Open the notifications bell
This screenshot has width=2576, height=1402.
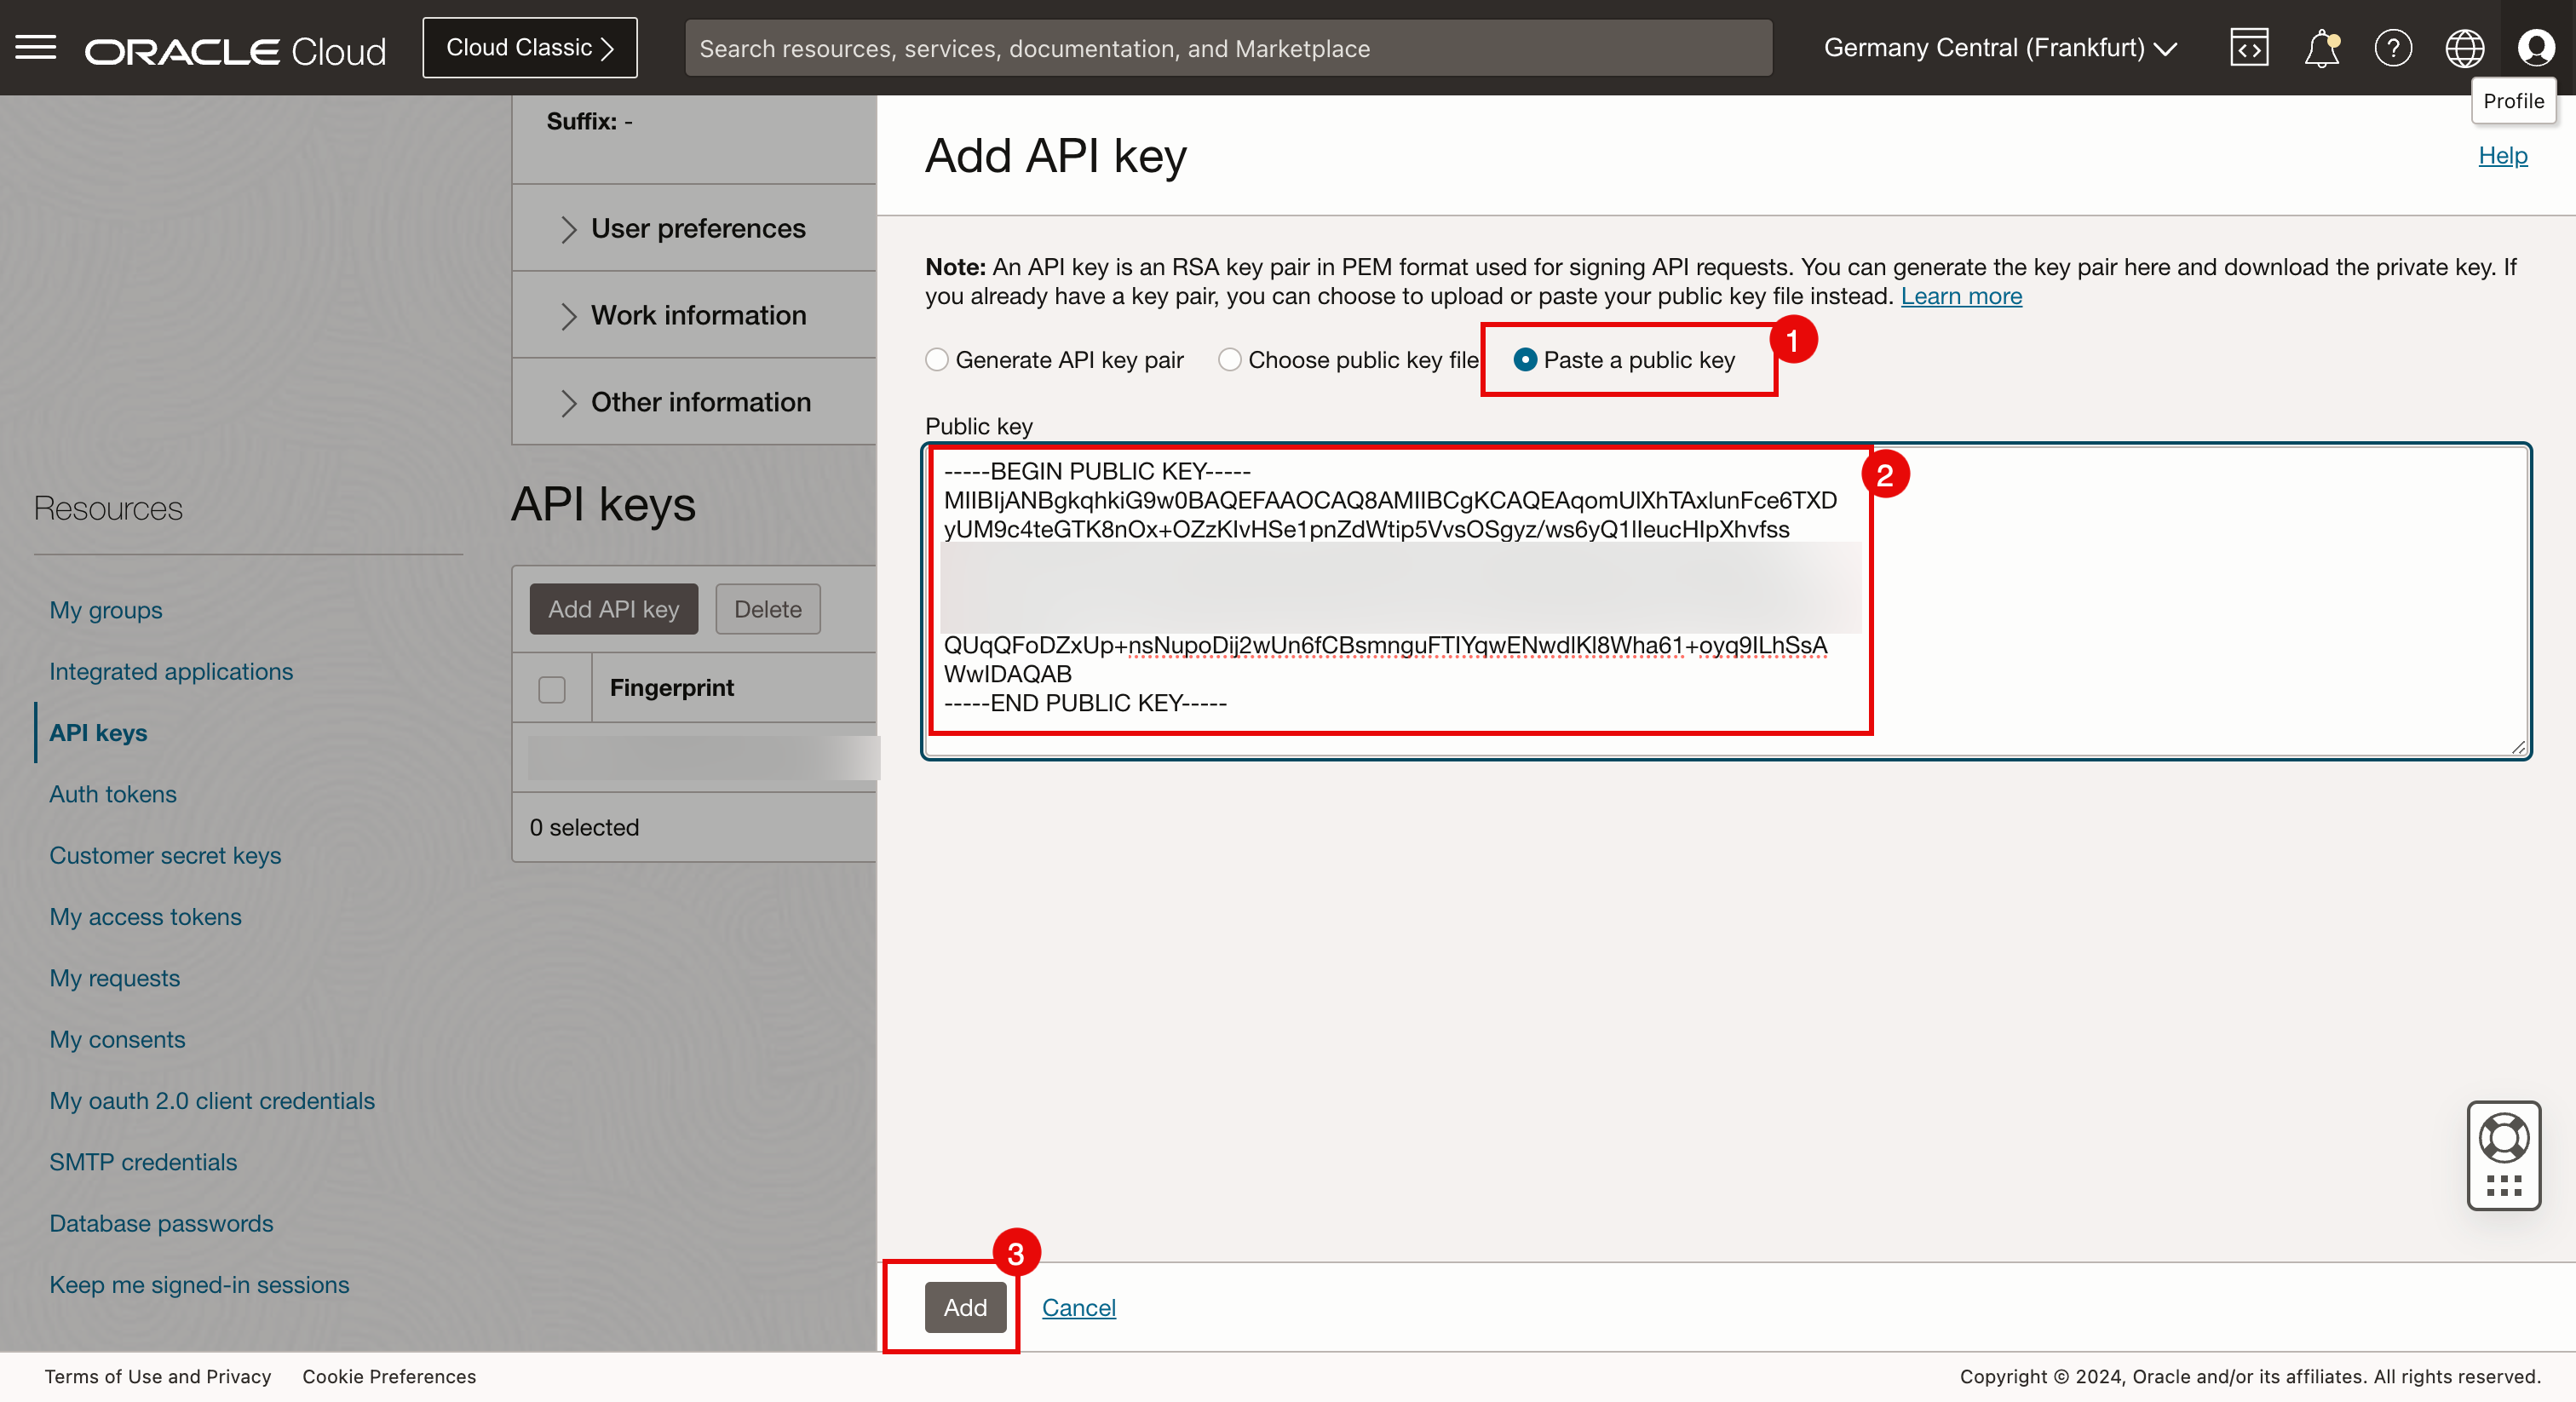point(2321,48)
